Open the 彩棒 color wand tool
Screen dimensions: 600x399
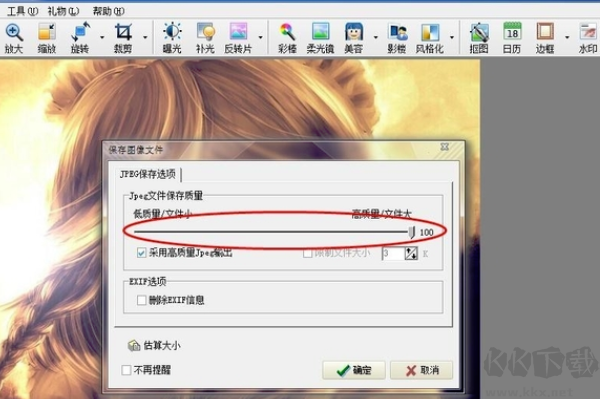click(287, 37)
